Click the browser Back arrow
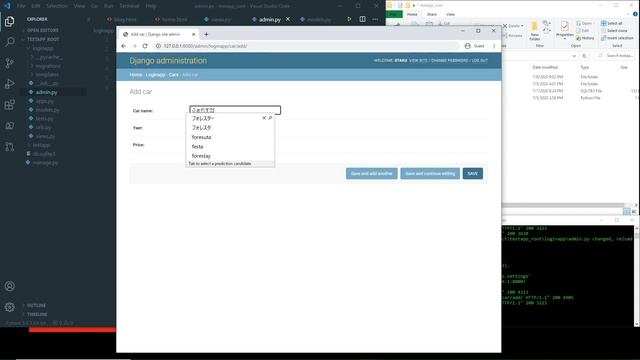Image resolution: width=640 pixels, height=360 pixels. (x=123, y=46)
